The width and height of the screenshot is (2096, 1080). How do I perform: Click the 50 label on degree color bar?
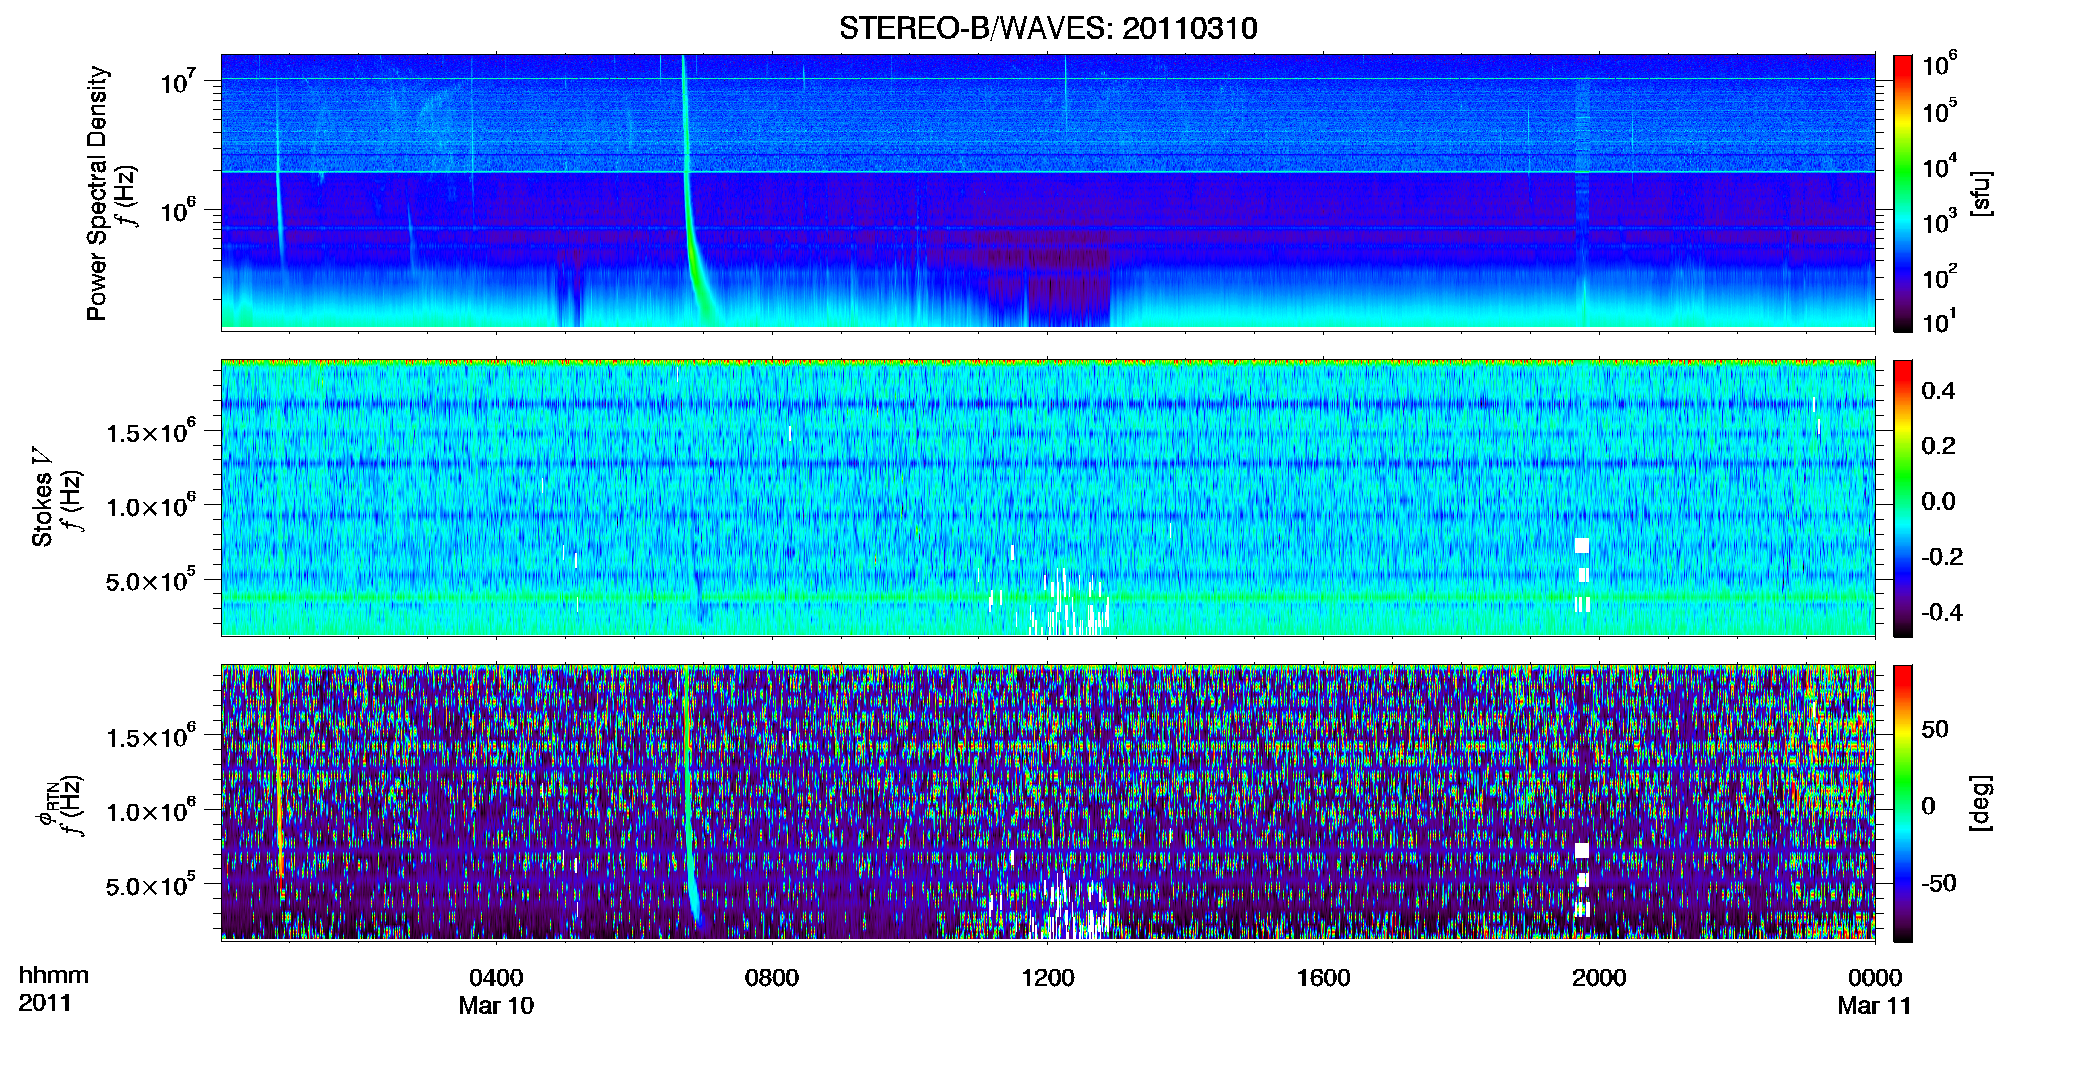click(x=1934, y=728)
